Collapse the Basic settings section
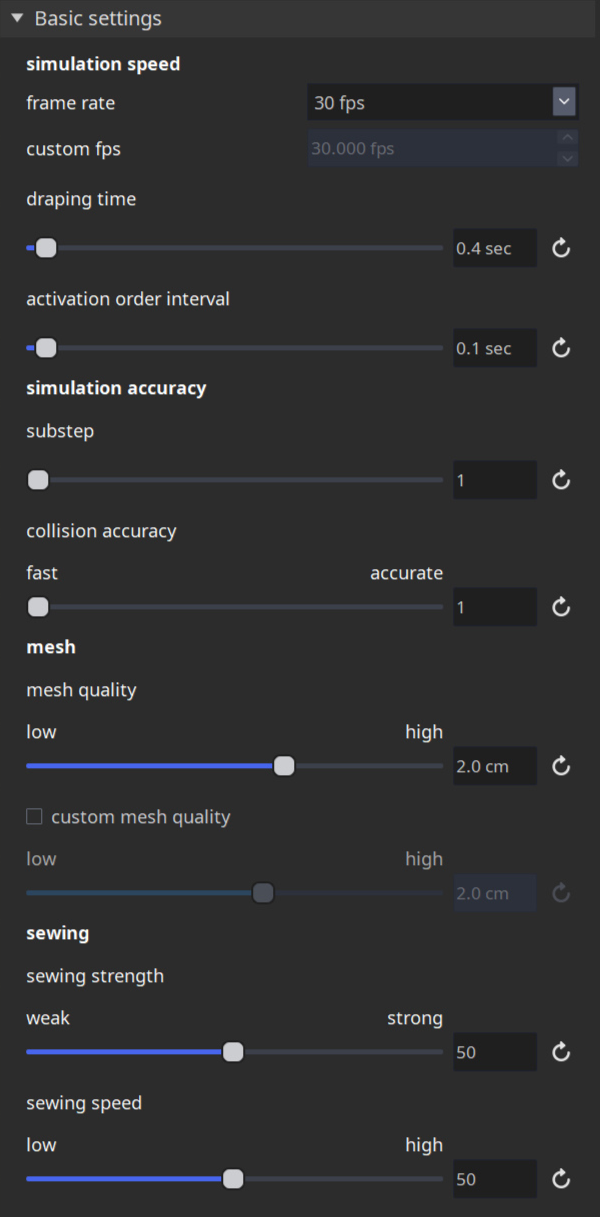 coord(19,18)
